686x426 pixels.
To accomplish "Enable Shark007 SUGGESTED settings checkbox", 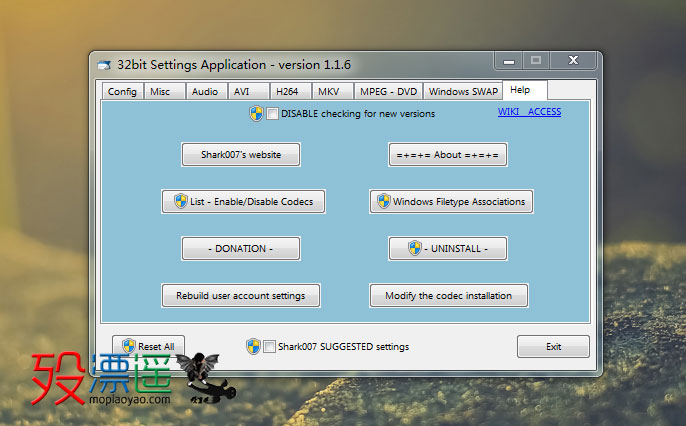I will [270, 346].
